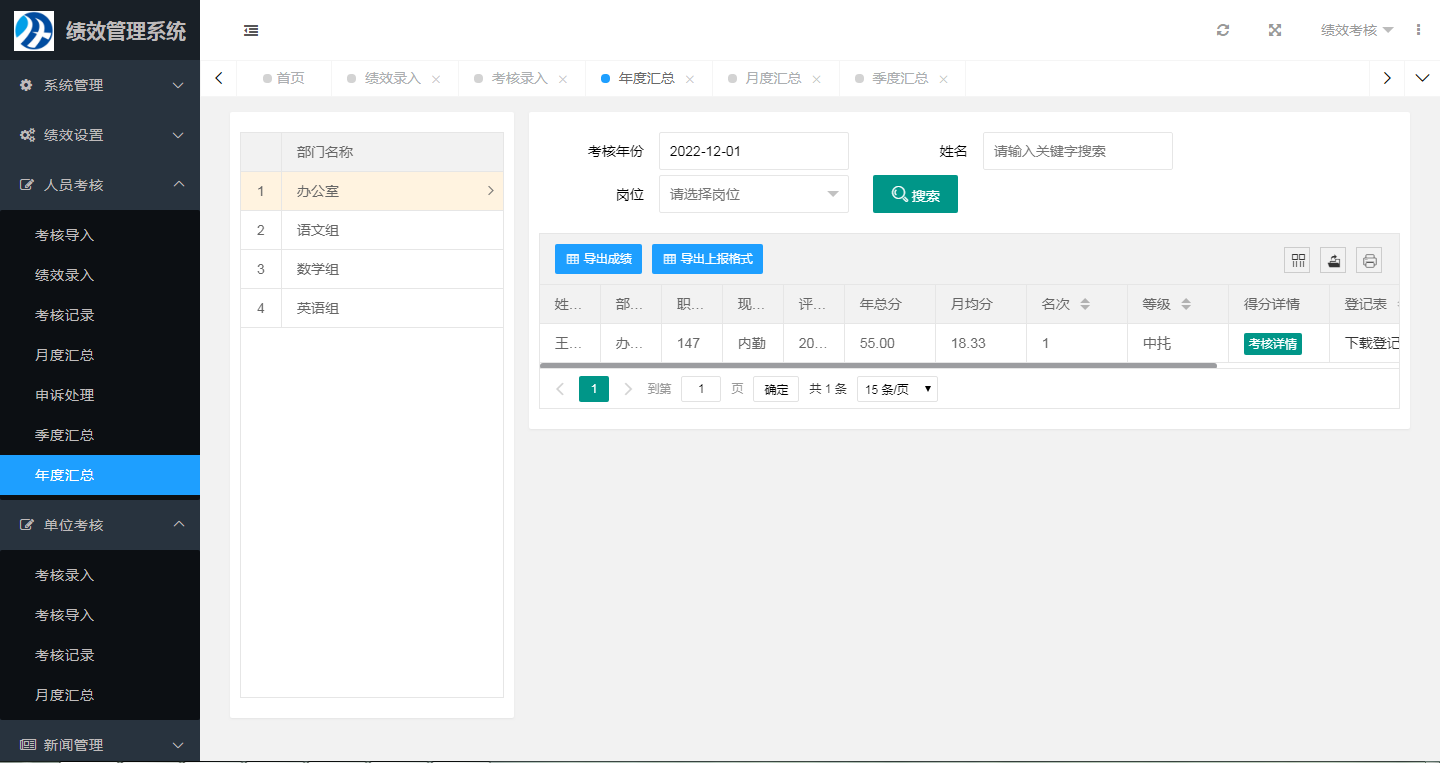Print the table using the printer icon
The image size is (1440, 763).
click(1369, 260)
